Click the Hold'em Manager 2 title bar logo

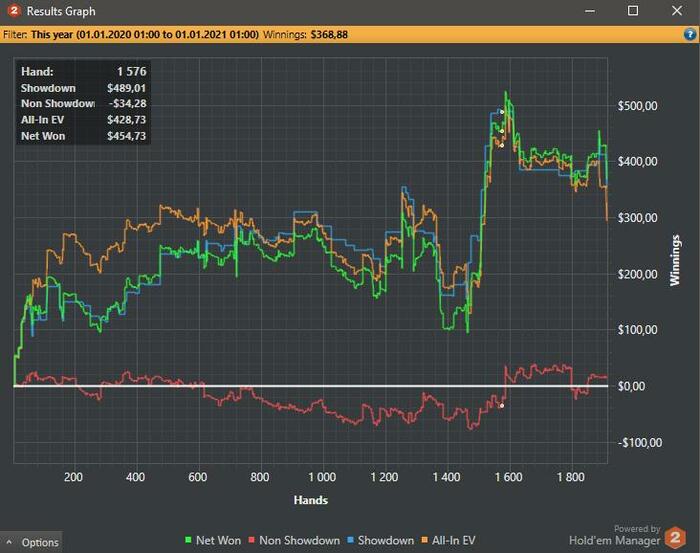14,10
